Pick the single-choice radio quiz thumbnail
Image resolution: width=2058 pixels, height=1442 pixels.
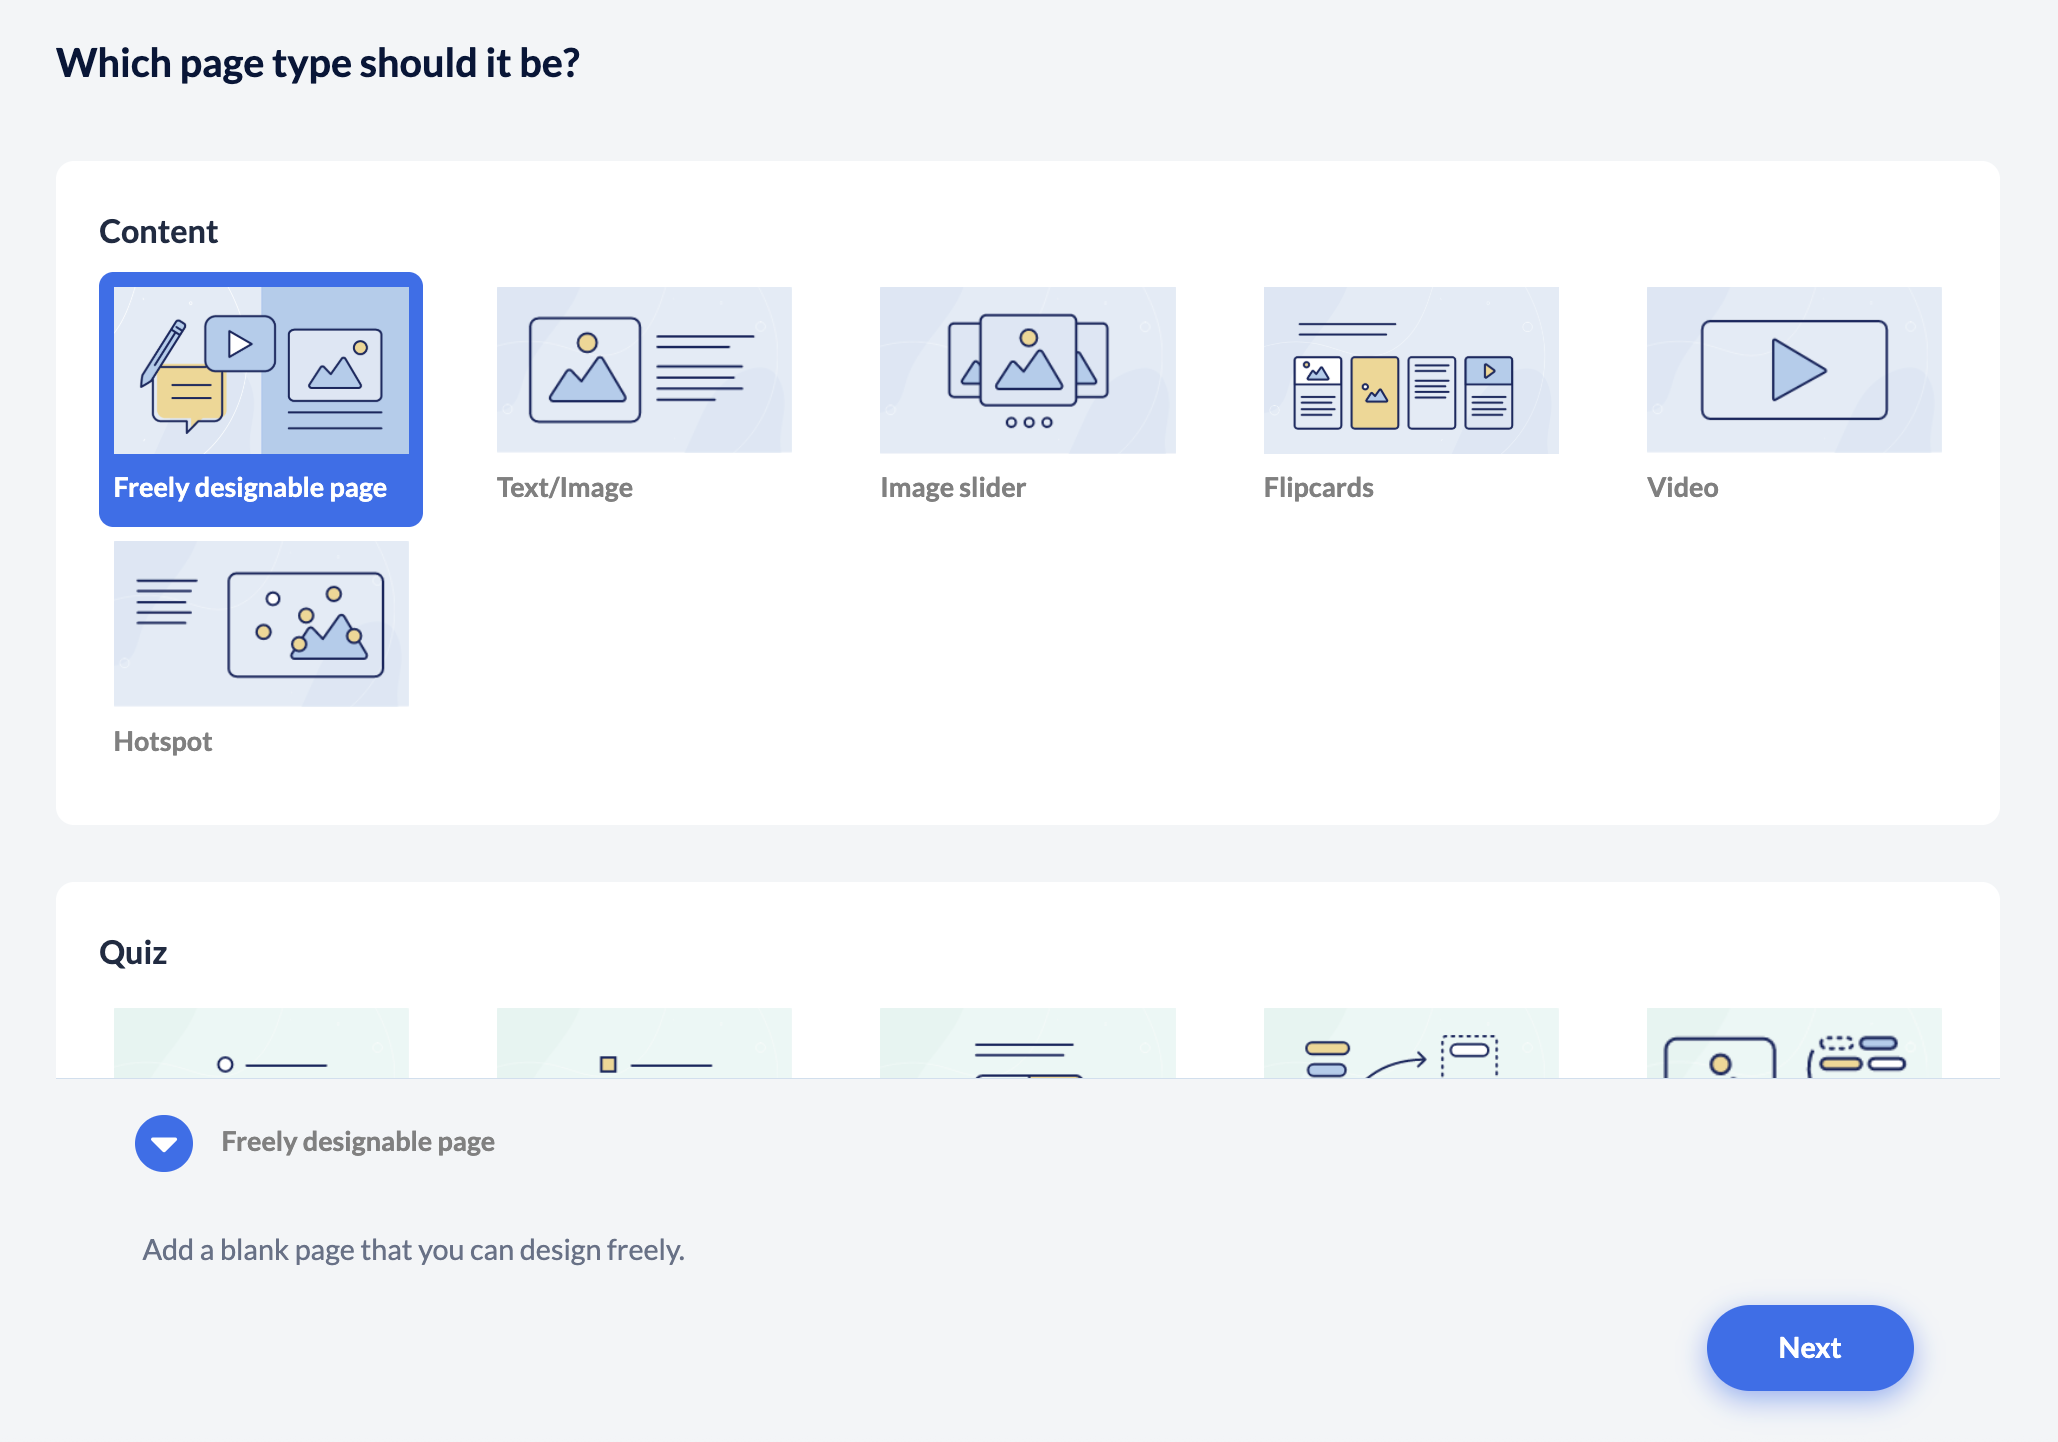click(x=261, y=1044)
